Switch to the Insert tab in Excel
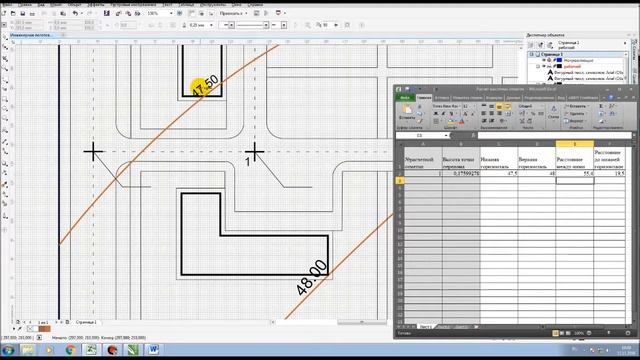The image size is (640, 360). (x=442, y=98)
